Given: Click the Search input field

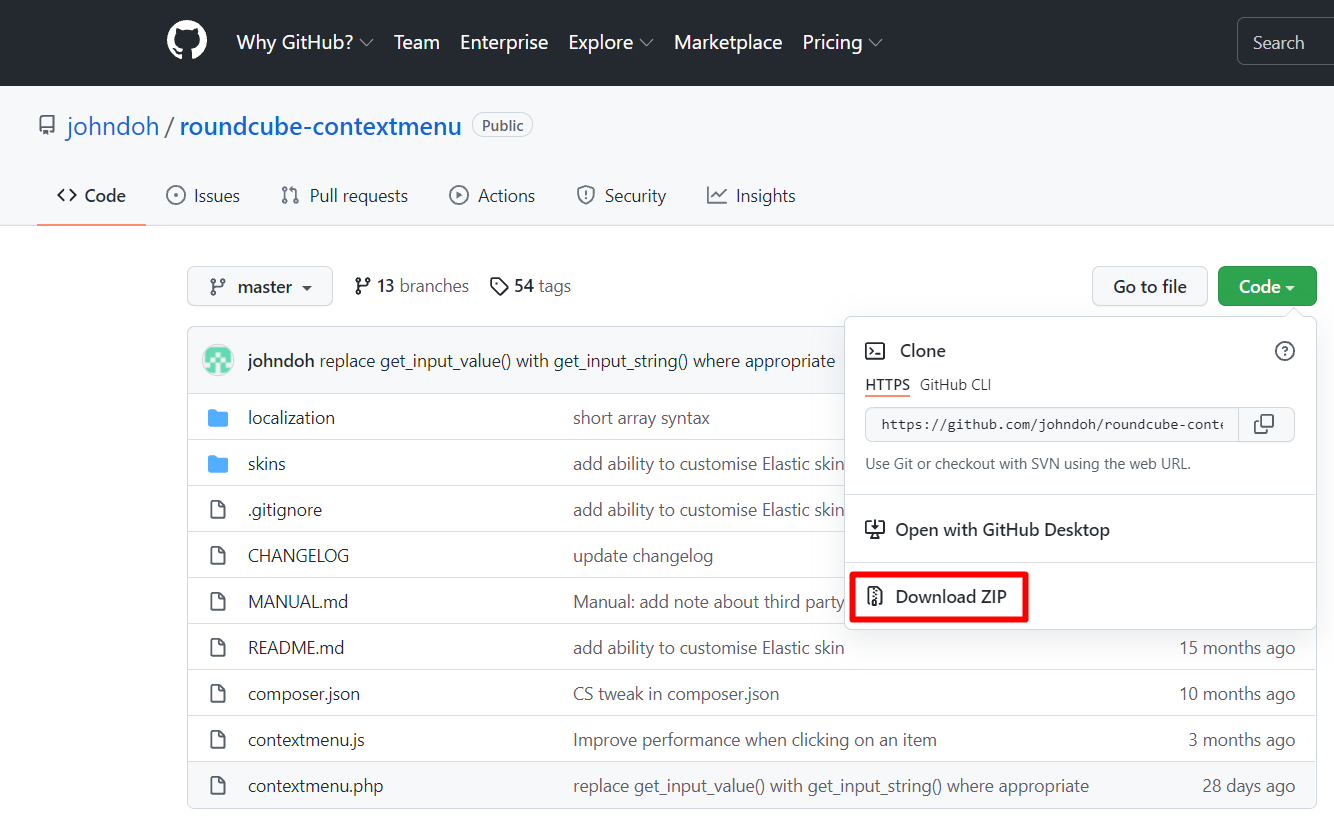Looking at the screenshot, I should tap(1284, 42).
